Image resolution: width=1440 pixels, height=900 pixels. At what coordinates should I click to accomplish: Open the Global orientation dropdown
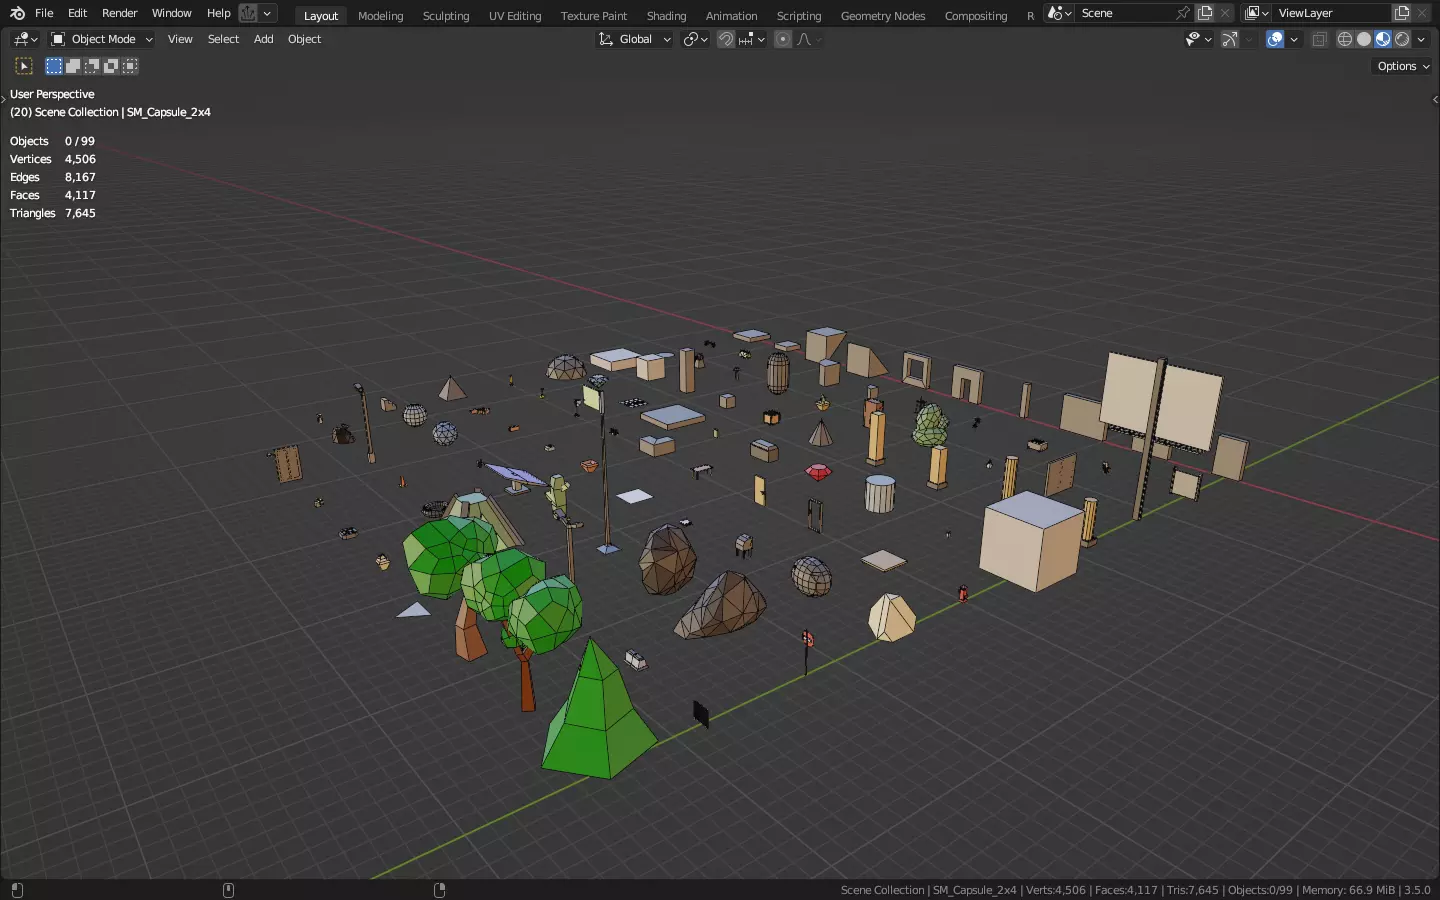pos(635,39)
